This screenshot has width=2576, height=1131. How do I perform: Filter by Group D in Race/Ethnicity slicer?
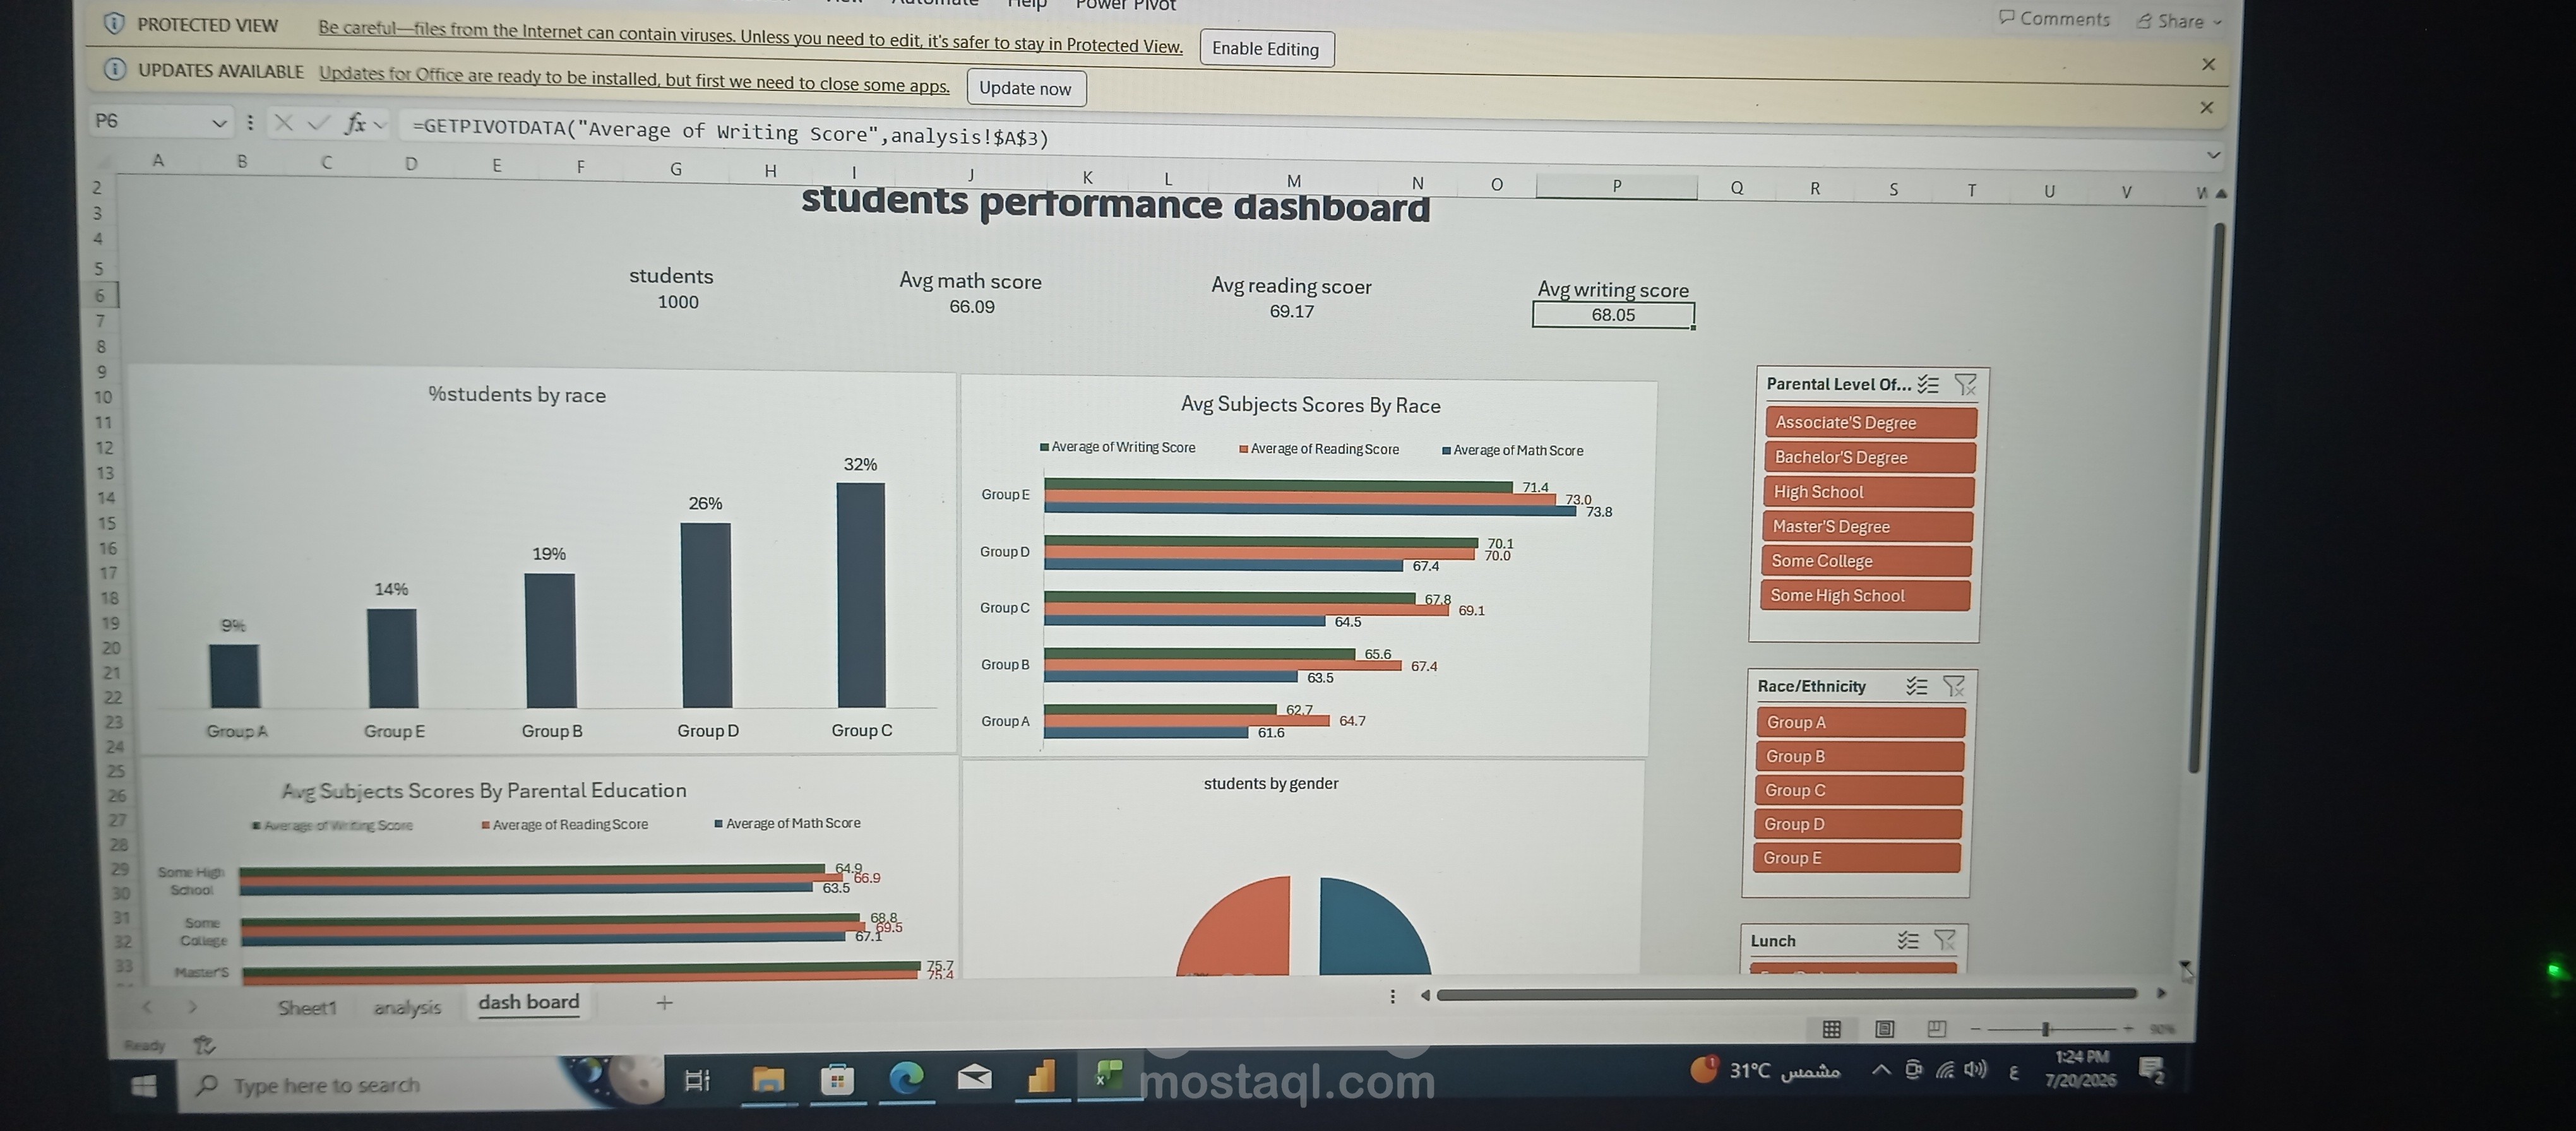(1857, 824)
